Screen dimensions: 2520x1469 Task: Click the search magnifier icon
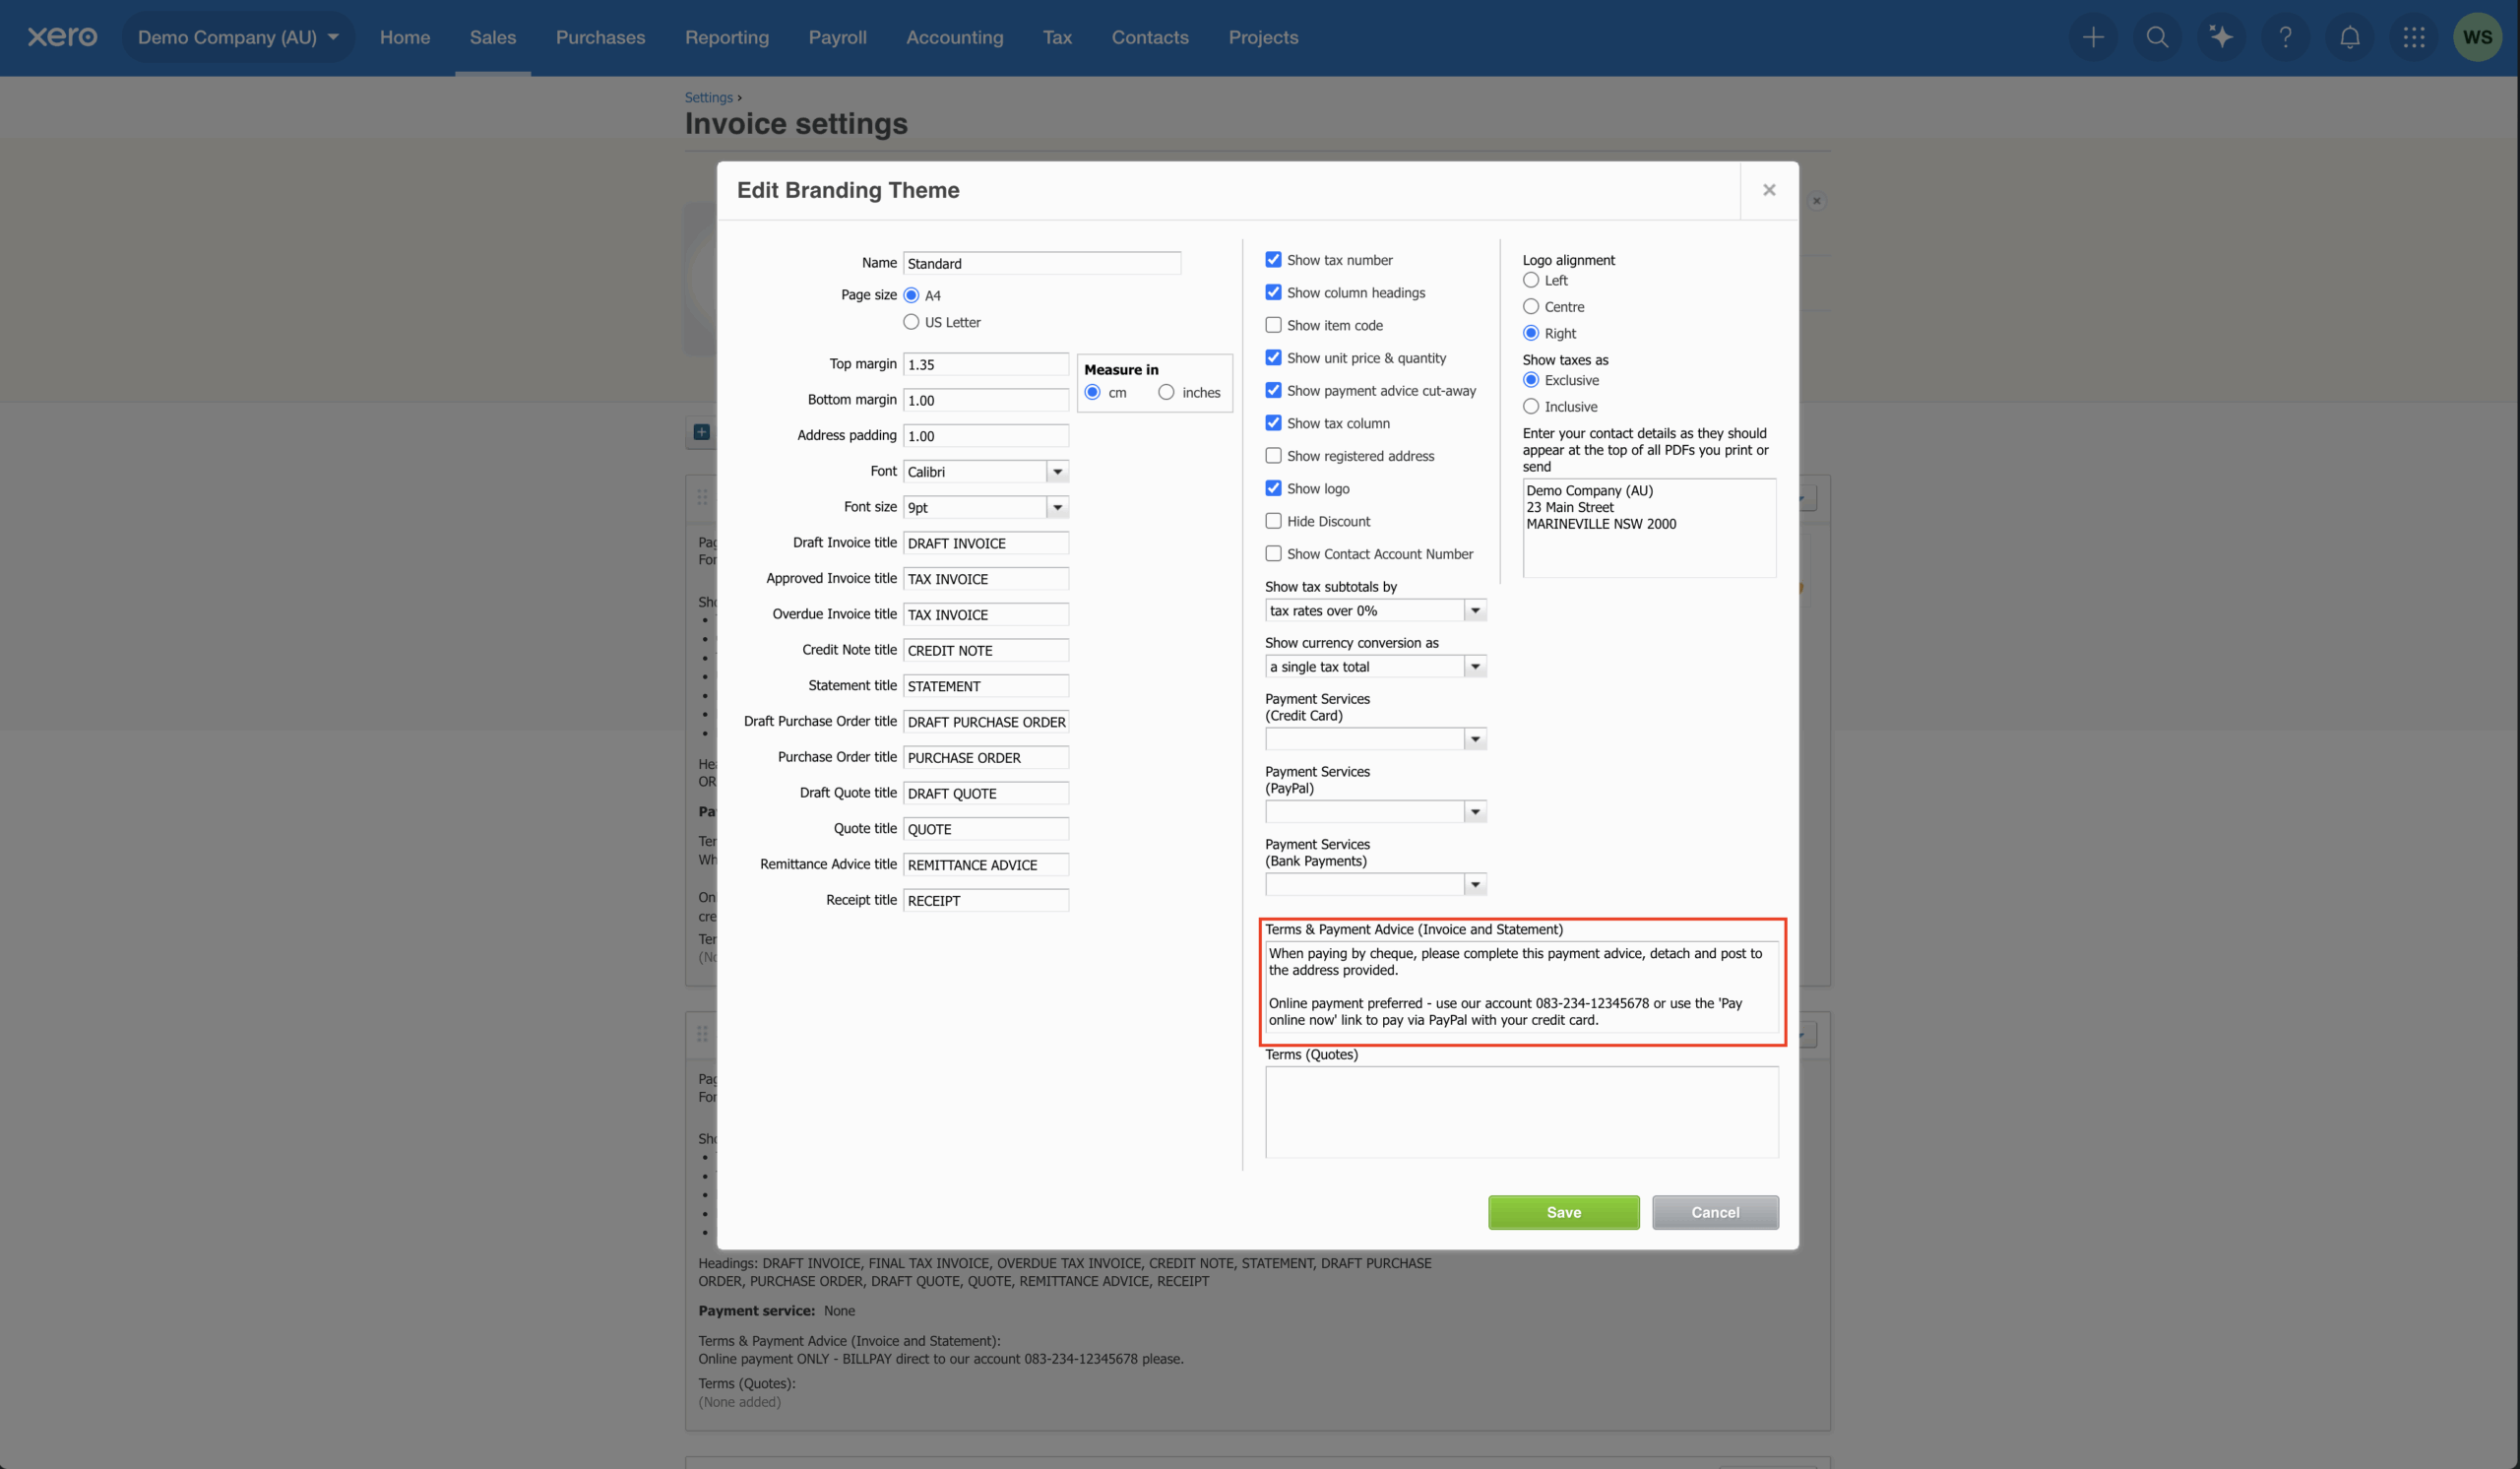2157,37
